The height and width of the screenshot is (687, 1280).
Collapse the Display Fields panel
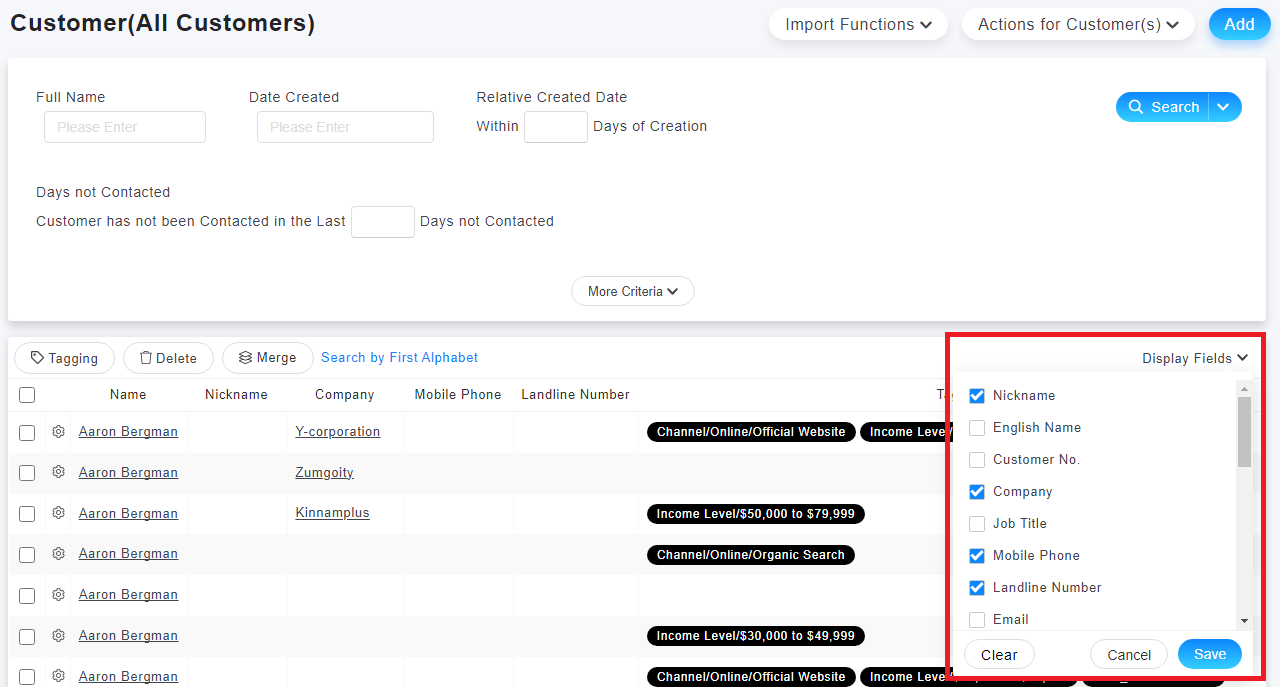[1195, 358]
